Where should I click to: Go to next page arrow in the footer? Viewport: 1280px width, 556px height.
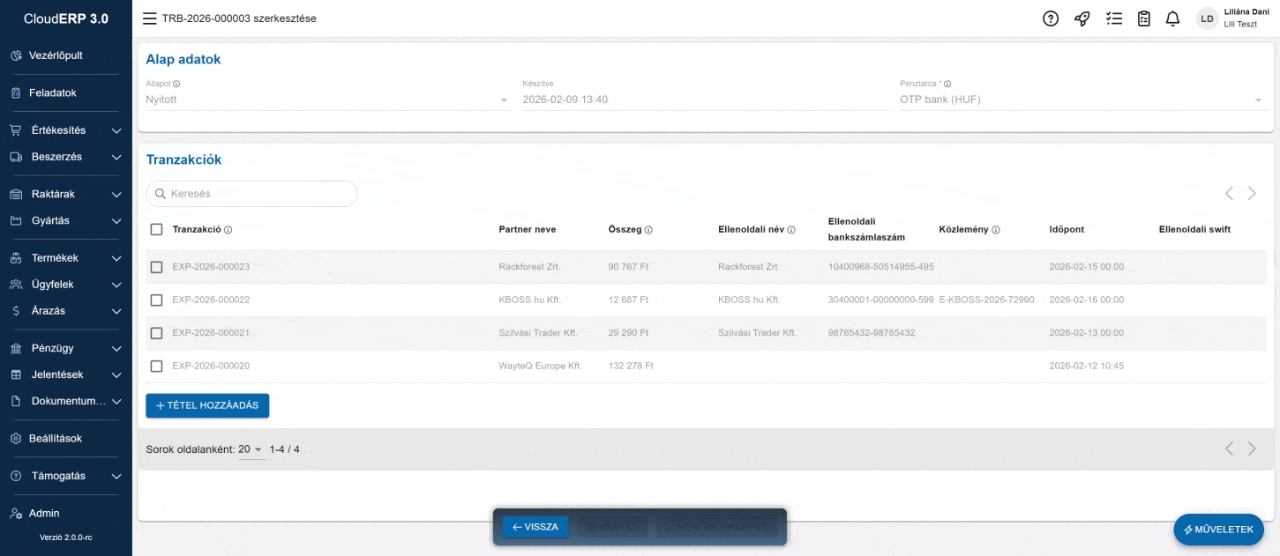click(1252, 449)
